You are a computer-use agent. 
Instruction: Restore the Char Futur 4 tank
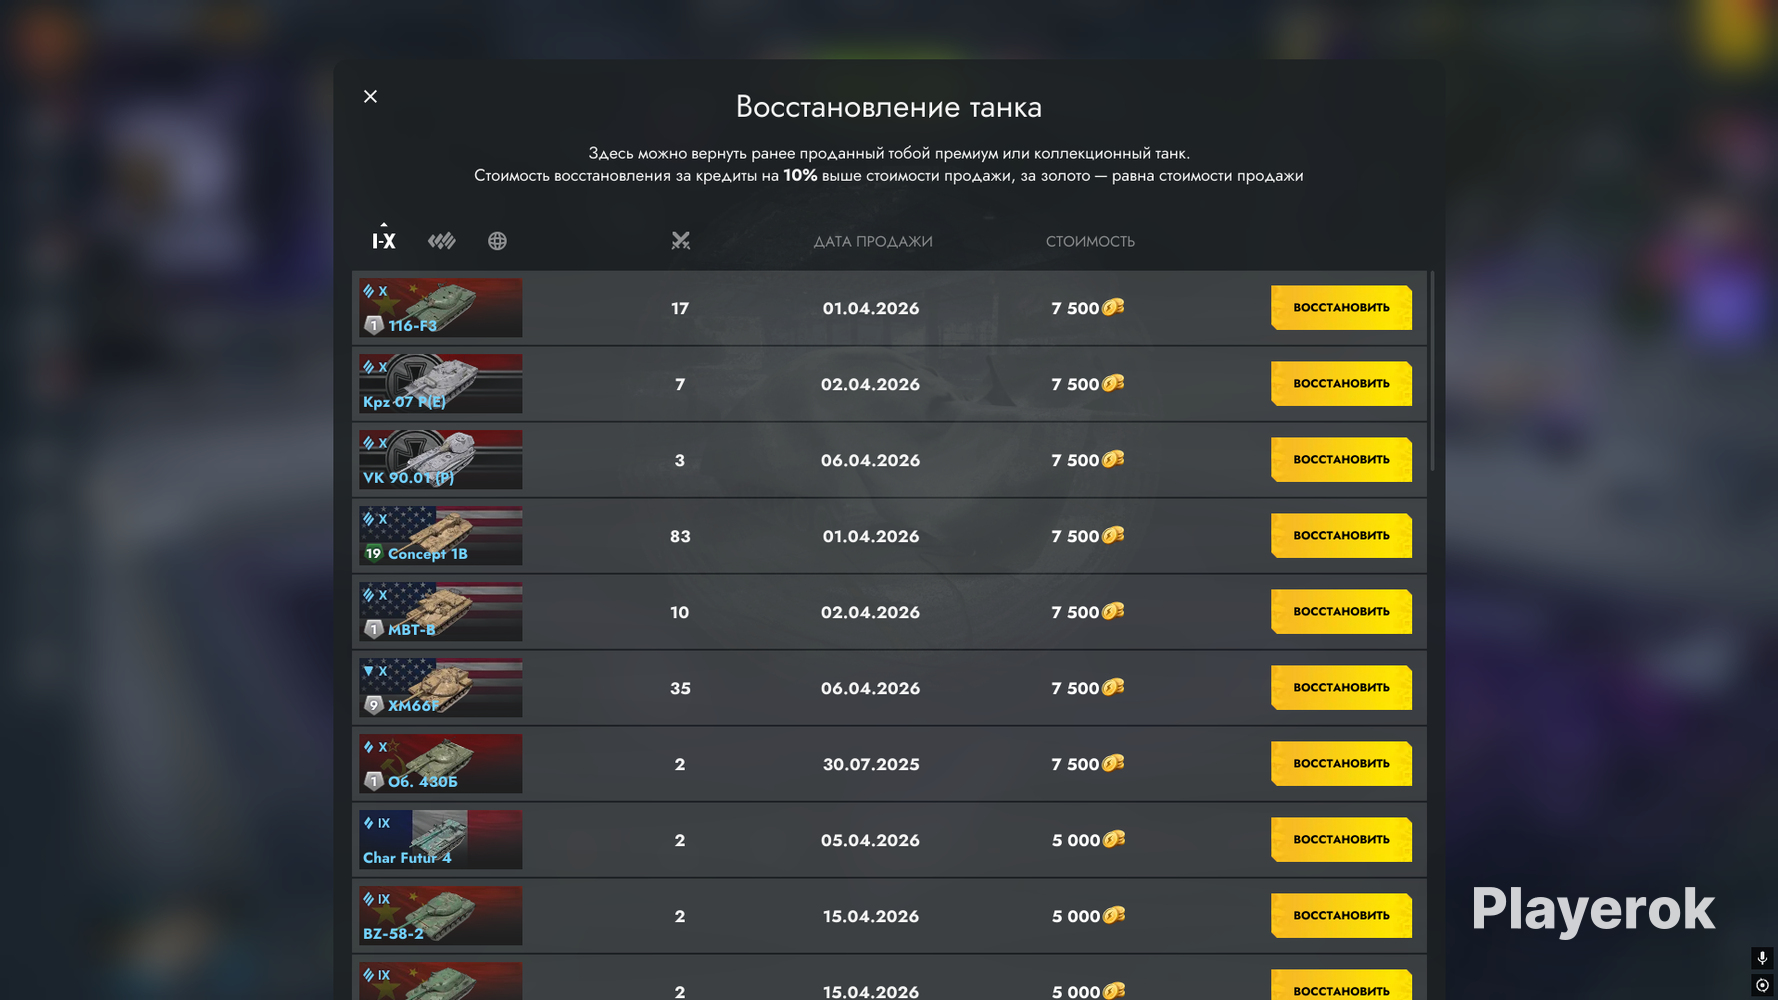(1341, 840)
